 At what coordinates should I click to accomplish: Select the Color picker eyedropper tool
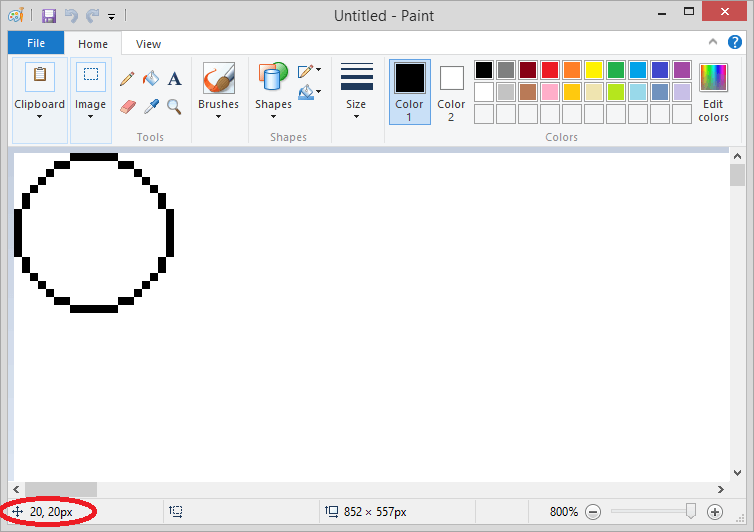click(151, 106)
